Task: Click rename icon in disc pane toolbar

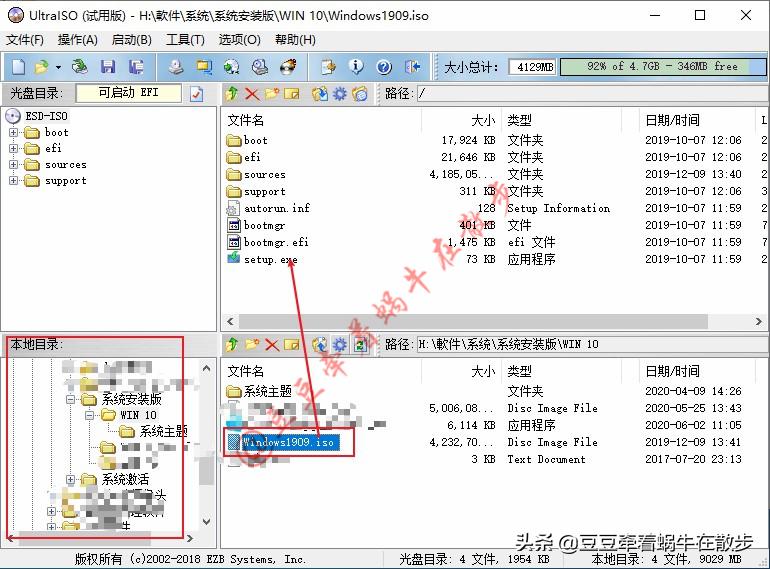Action: click(292, 93)
